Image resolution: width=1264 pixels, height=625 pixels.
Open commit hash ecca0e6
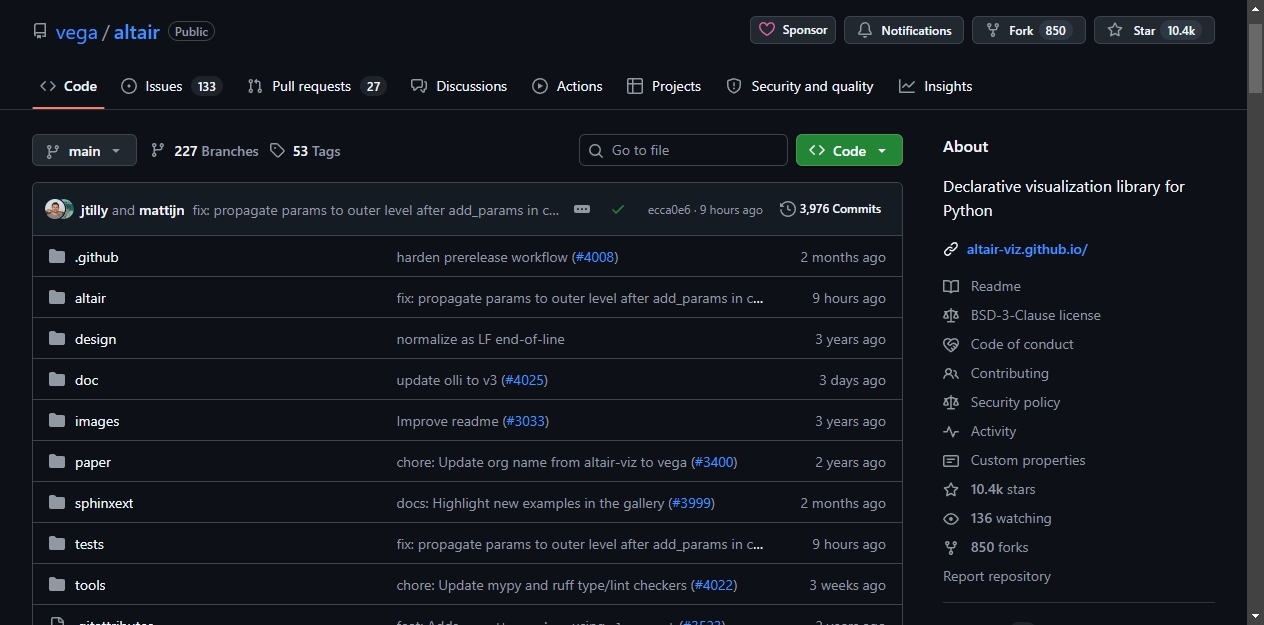coord(669,210)
